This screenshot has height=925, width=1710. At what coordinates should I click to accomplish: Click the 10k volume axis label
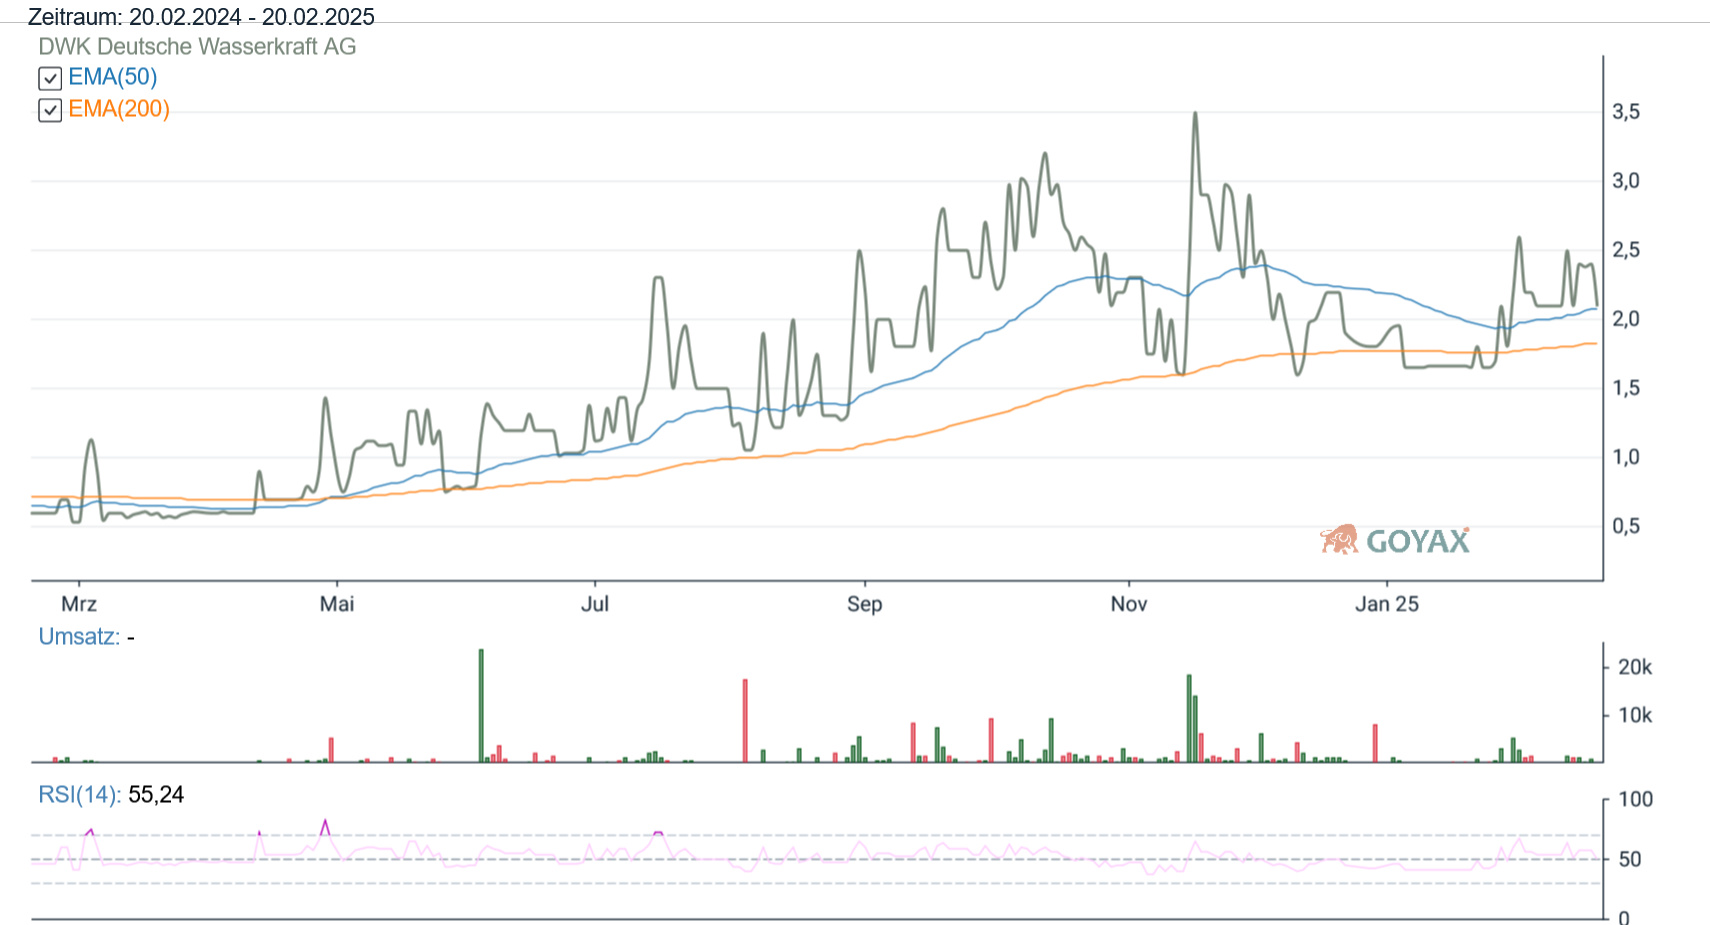point(1635,715)
